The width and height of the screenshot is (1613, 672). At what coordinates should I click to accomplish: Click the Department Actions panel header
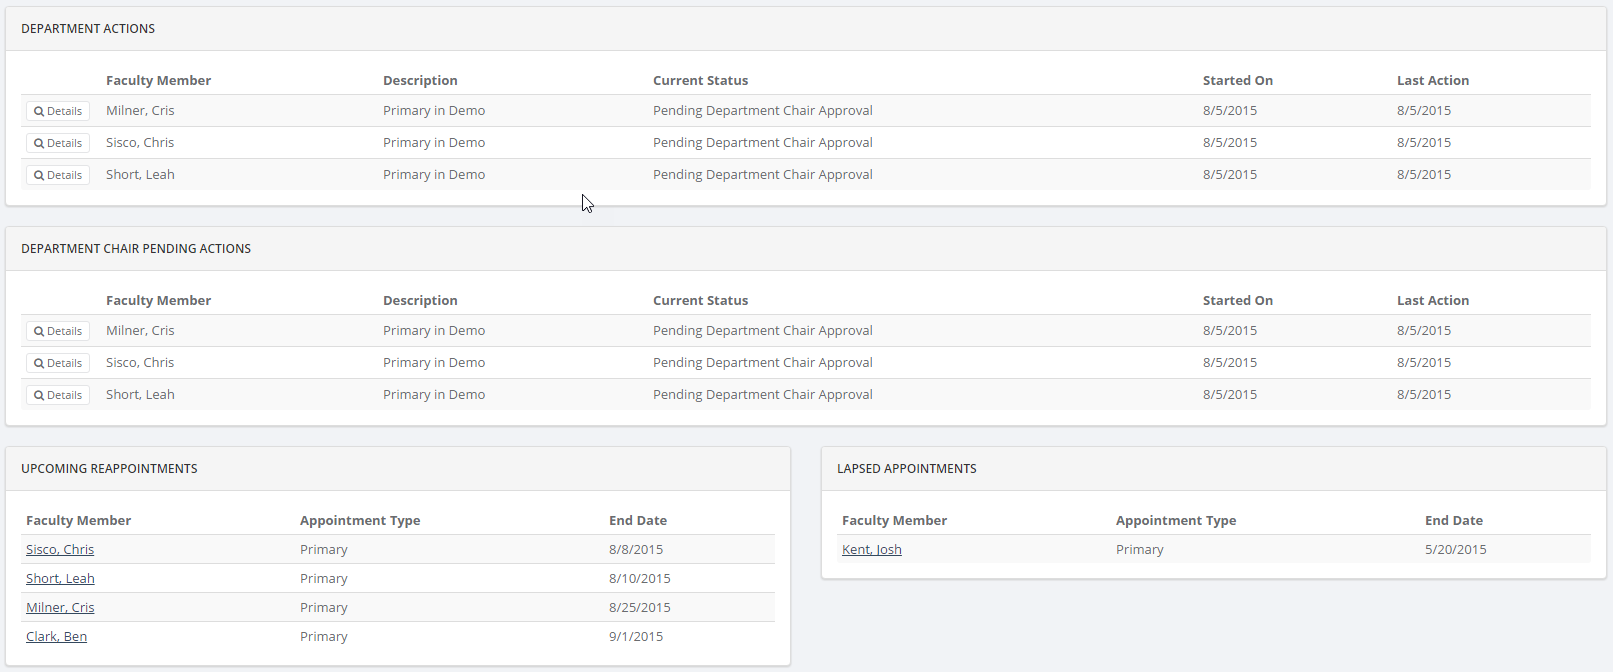(x=88, y=29)
